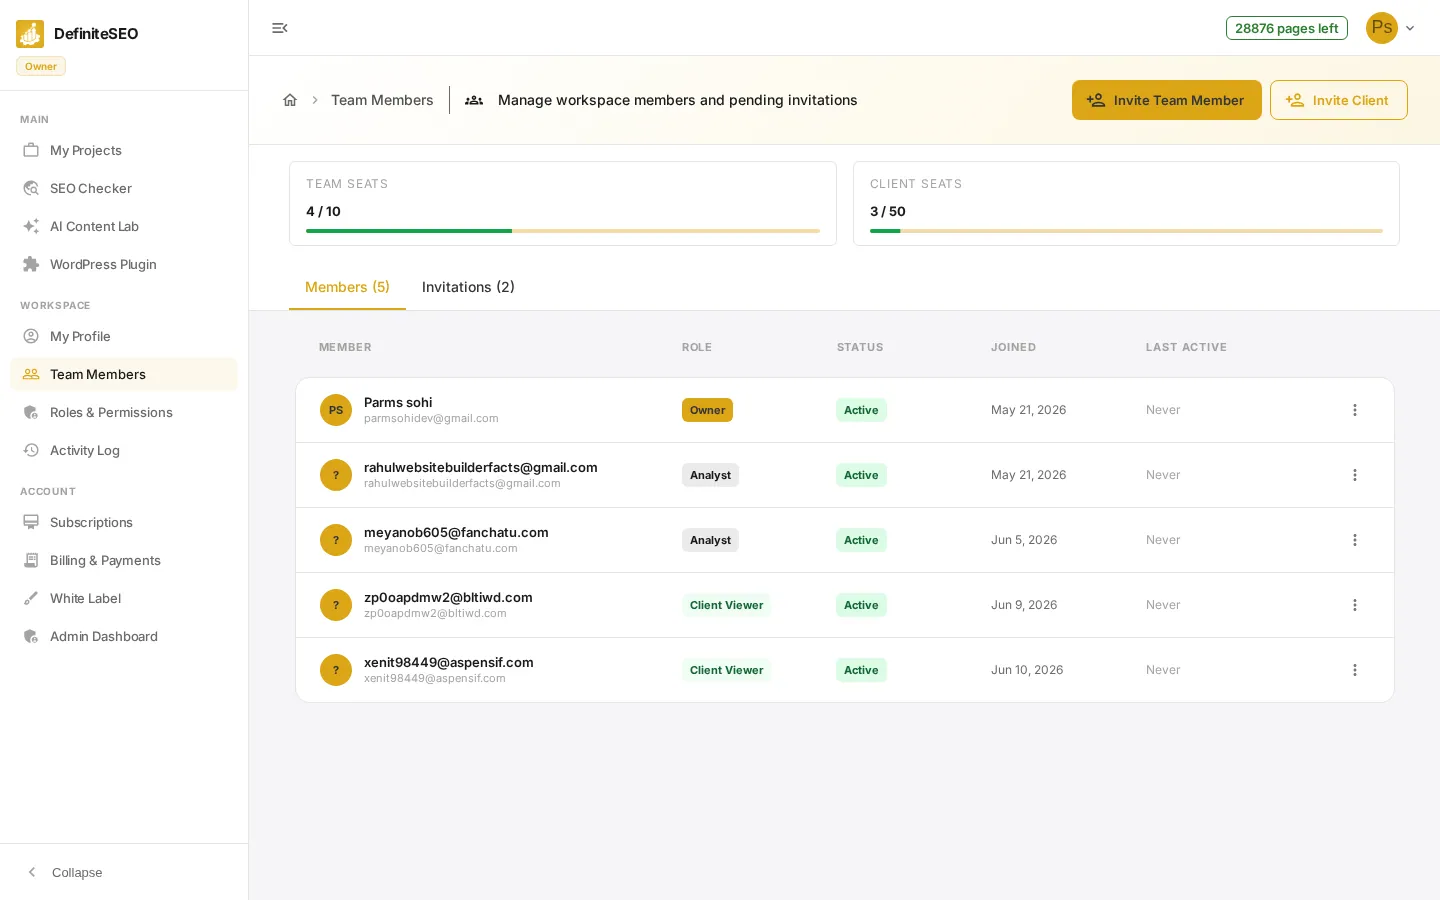Image resolution: width=1440 pixels, height=900 pixels.
Task: Select Team Members in the sidebar
Action: point(124,374)
